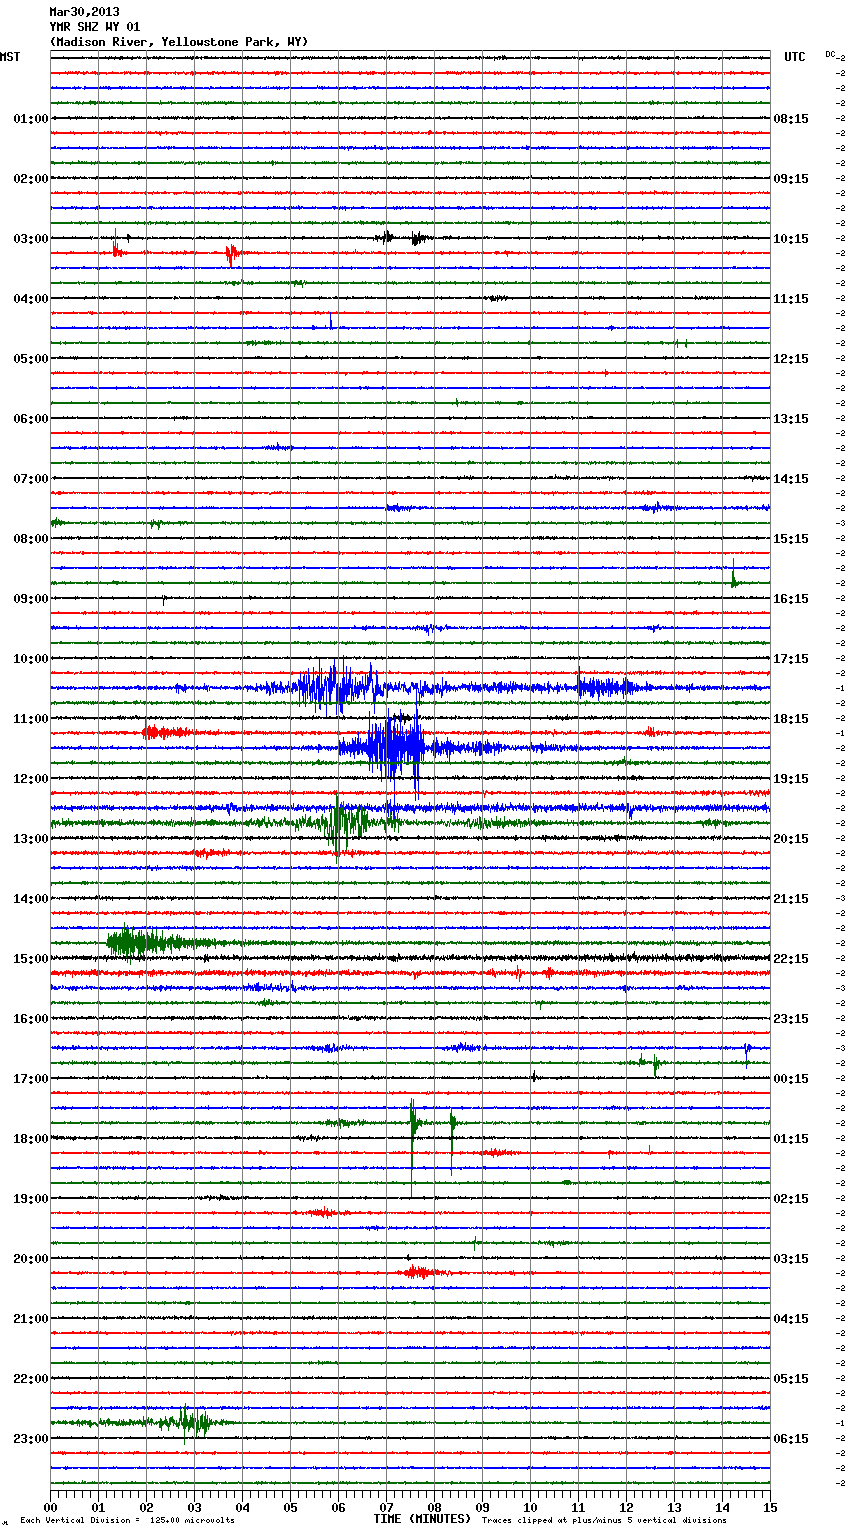850x1534 pixels.
Task: Click the 09:00 MST time label
Action: click(x=31, y=599)
